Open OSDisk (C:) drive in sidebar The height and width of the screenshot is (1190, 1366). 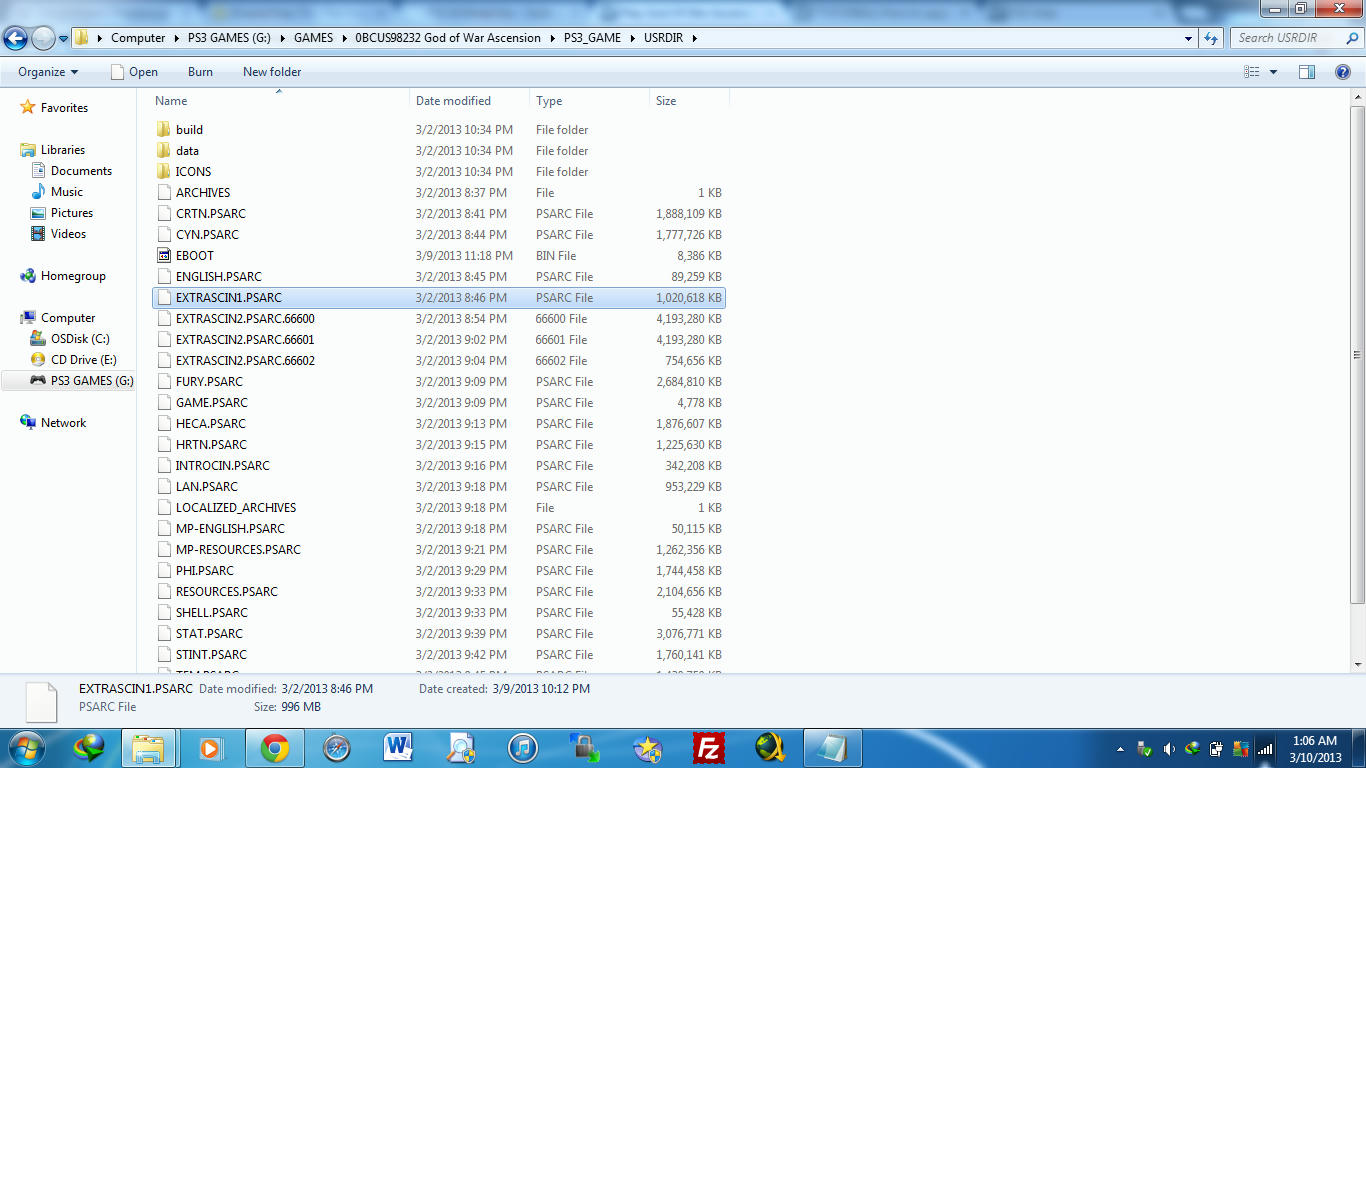point(80,339)
